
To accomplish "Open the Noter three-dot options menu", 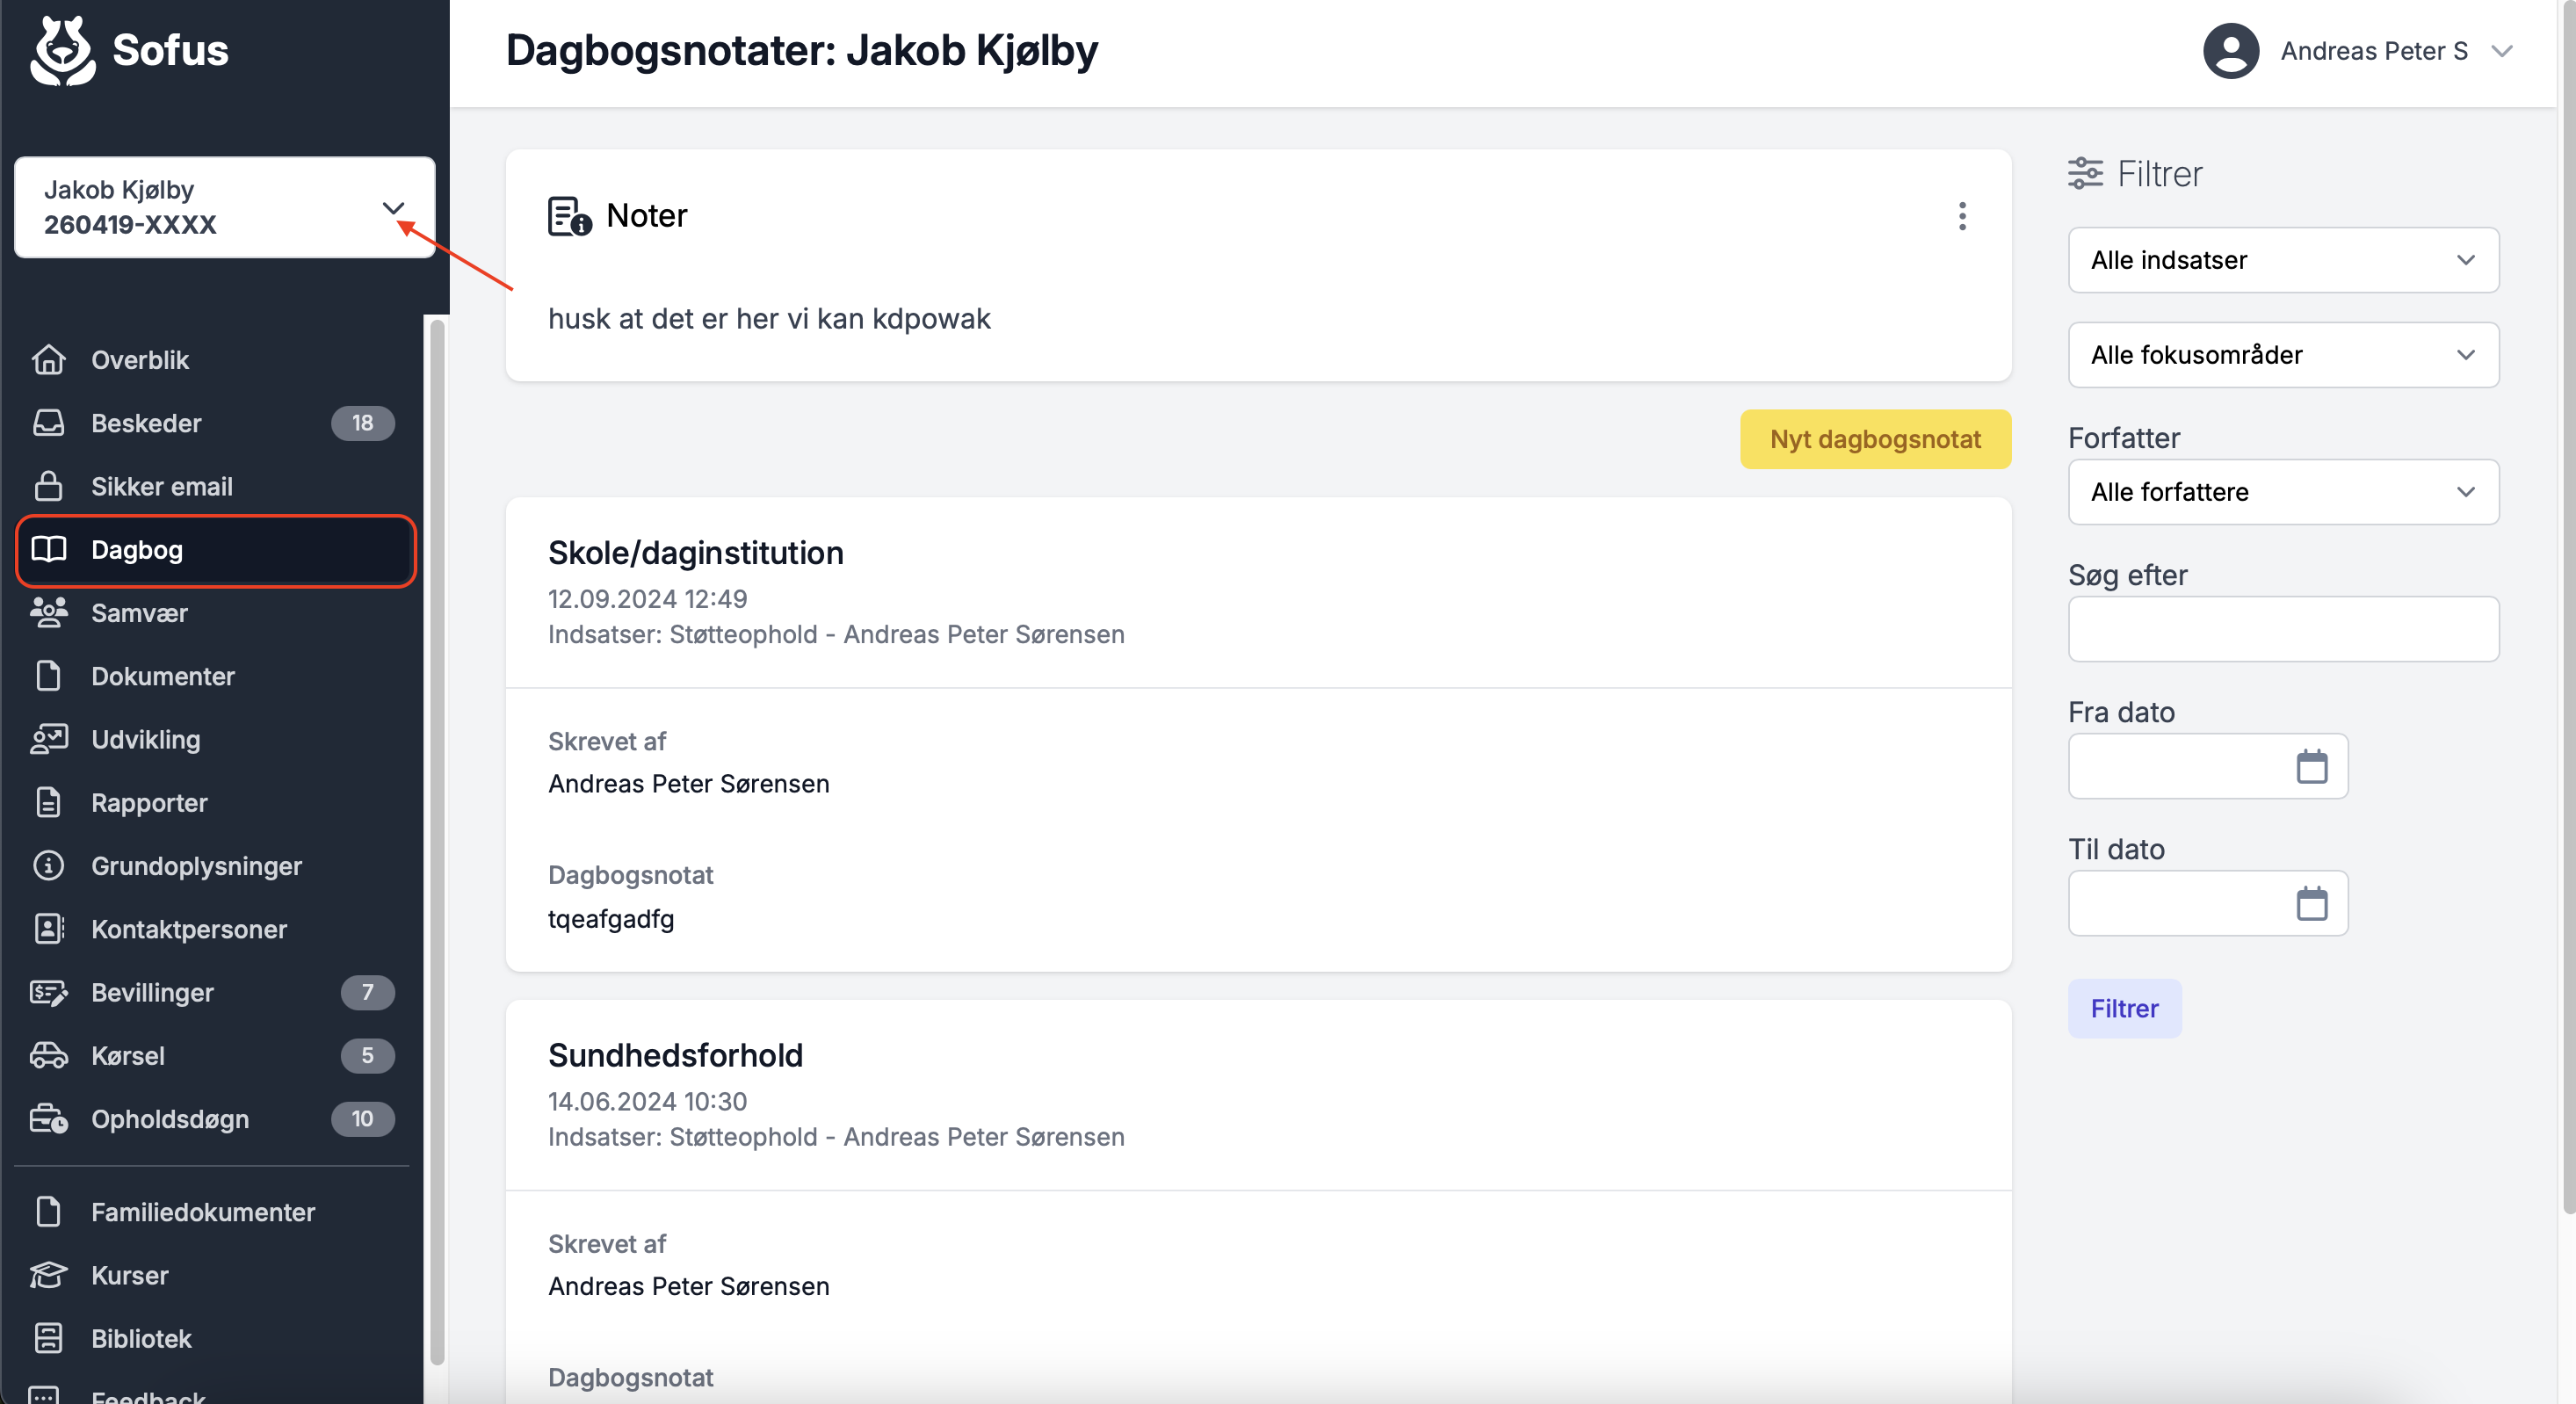I will [x=1961, y=216].
